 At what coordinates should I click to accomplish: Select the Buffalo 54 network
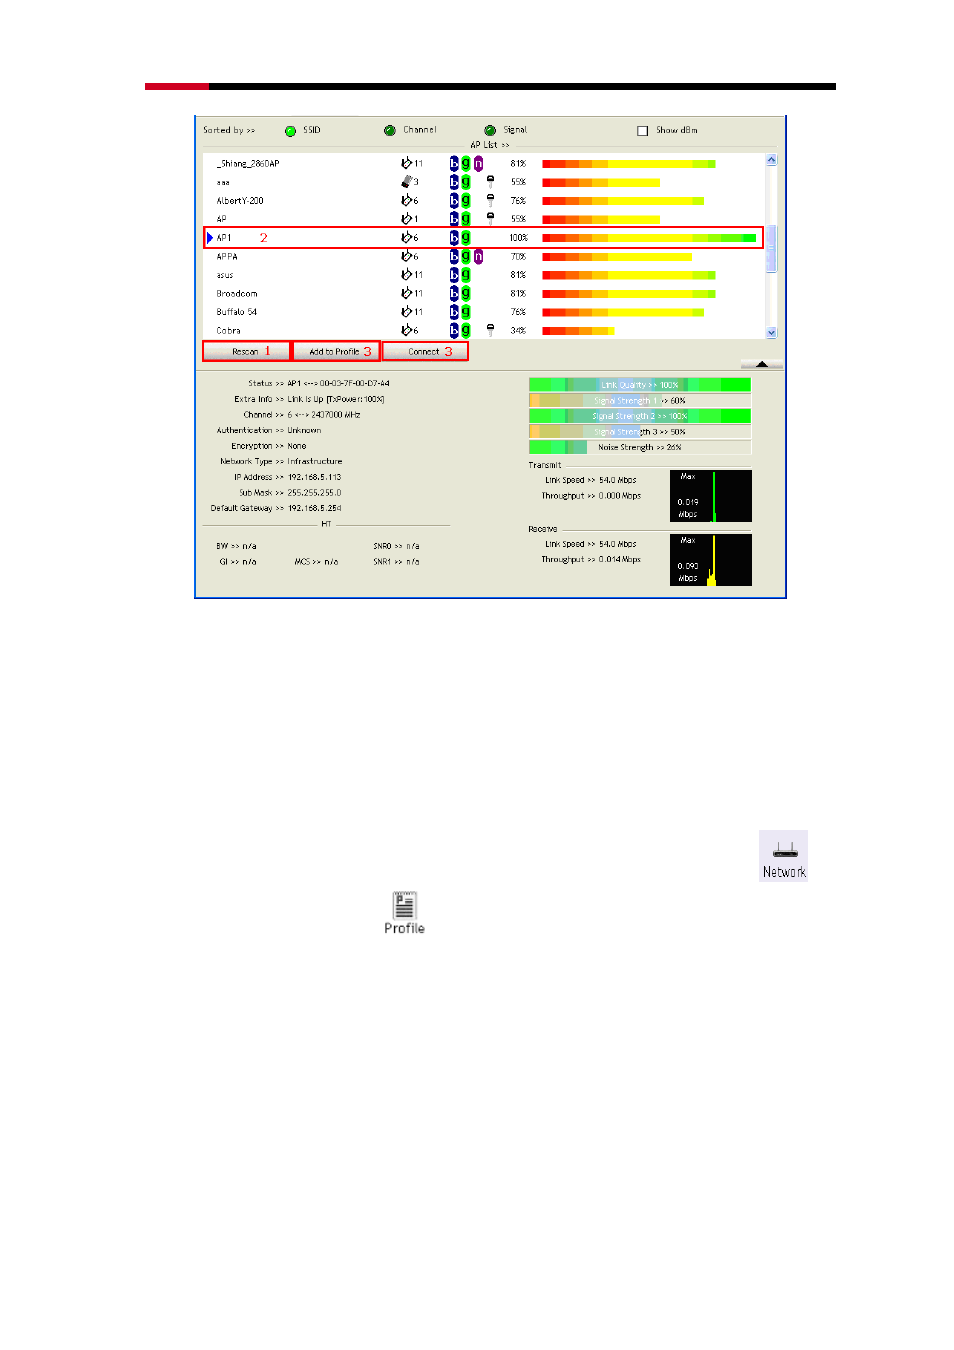coord(484,312)
